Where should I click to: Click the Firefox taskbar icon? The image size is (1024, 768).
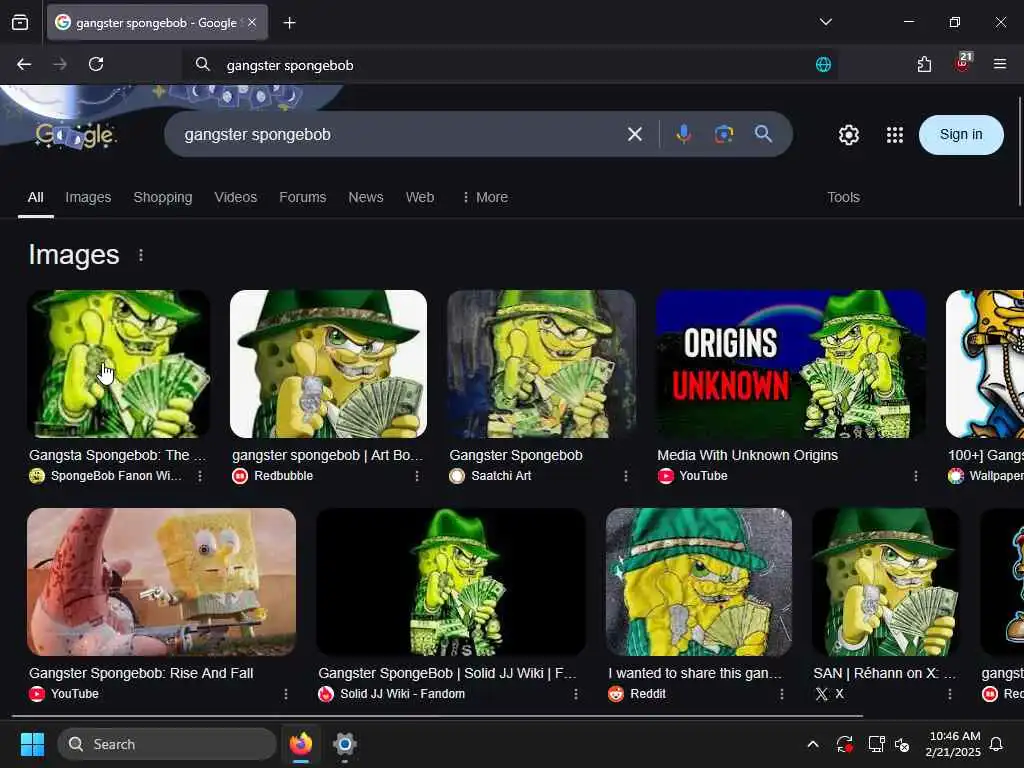coord(301,744)
